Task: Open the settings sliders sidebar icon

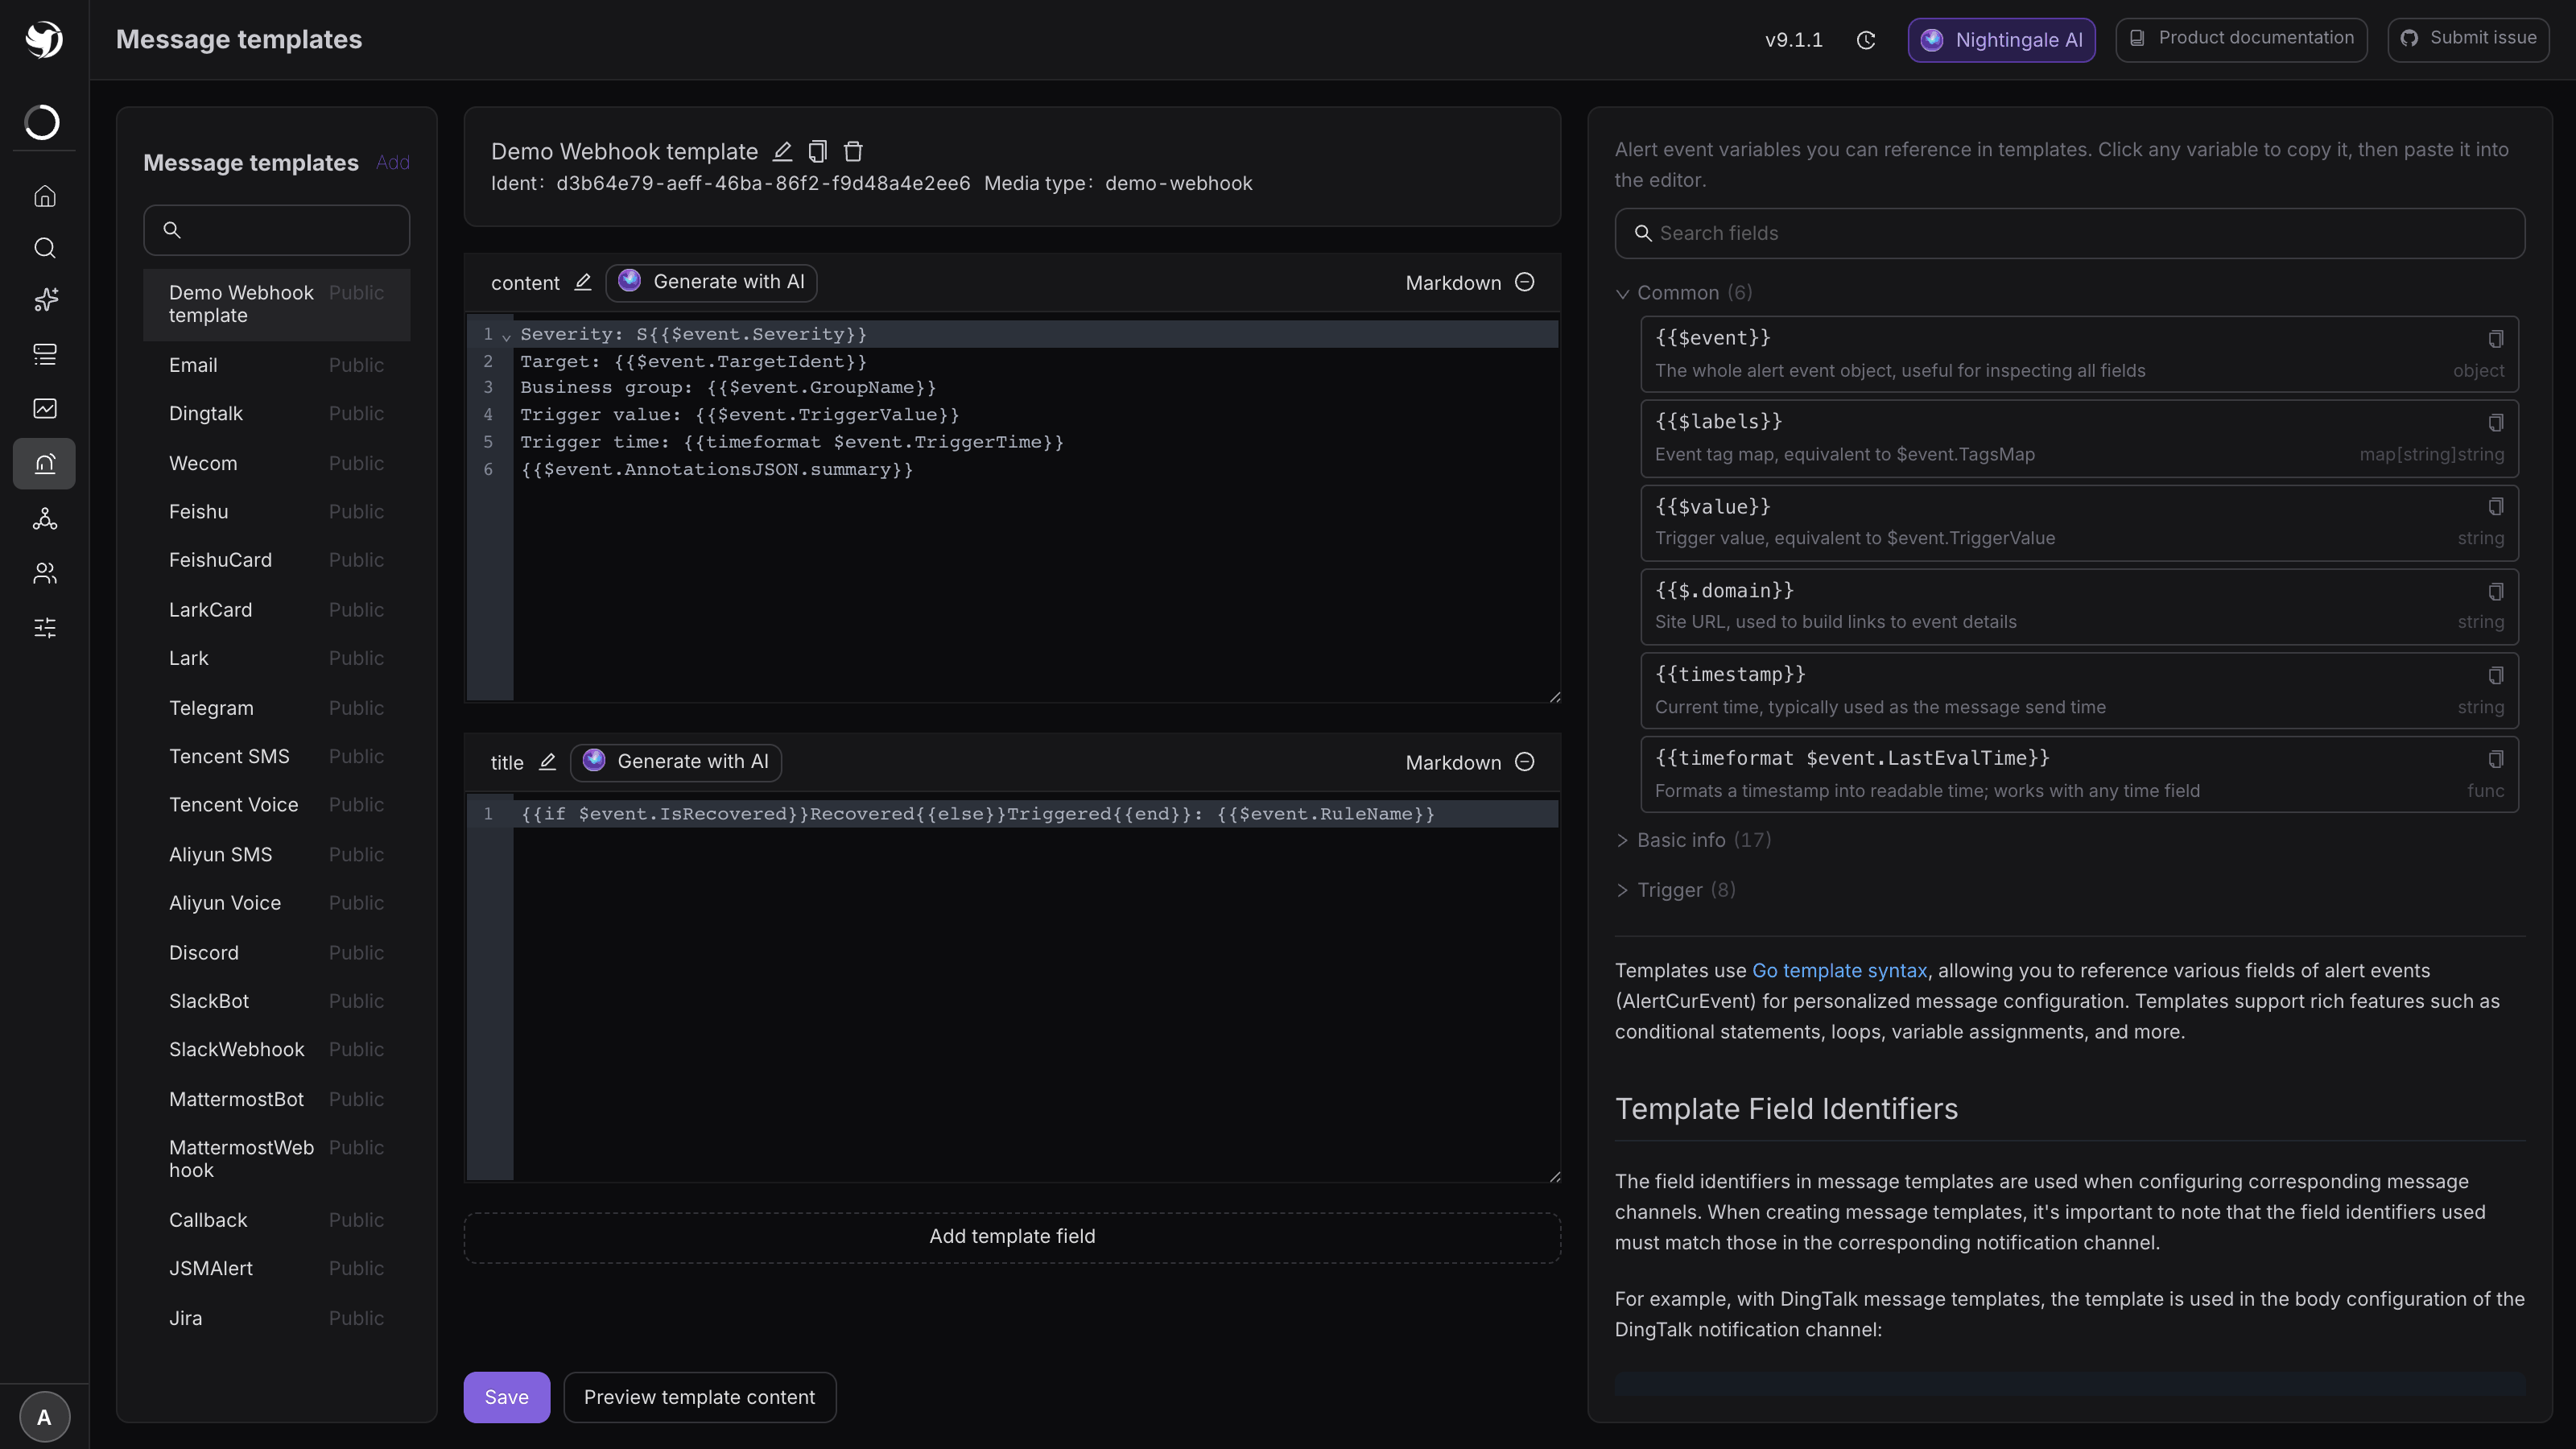Action: pos(44,628)
